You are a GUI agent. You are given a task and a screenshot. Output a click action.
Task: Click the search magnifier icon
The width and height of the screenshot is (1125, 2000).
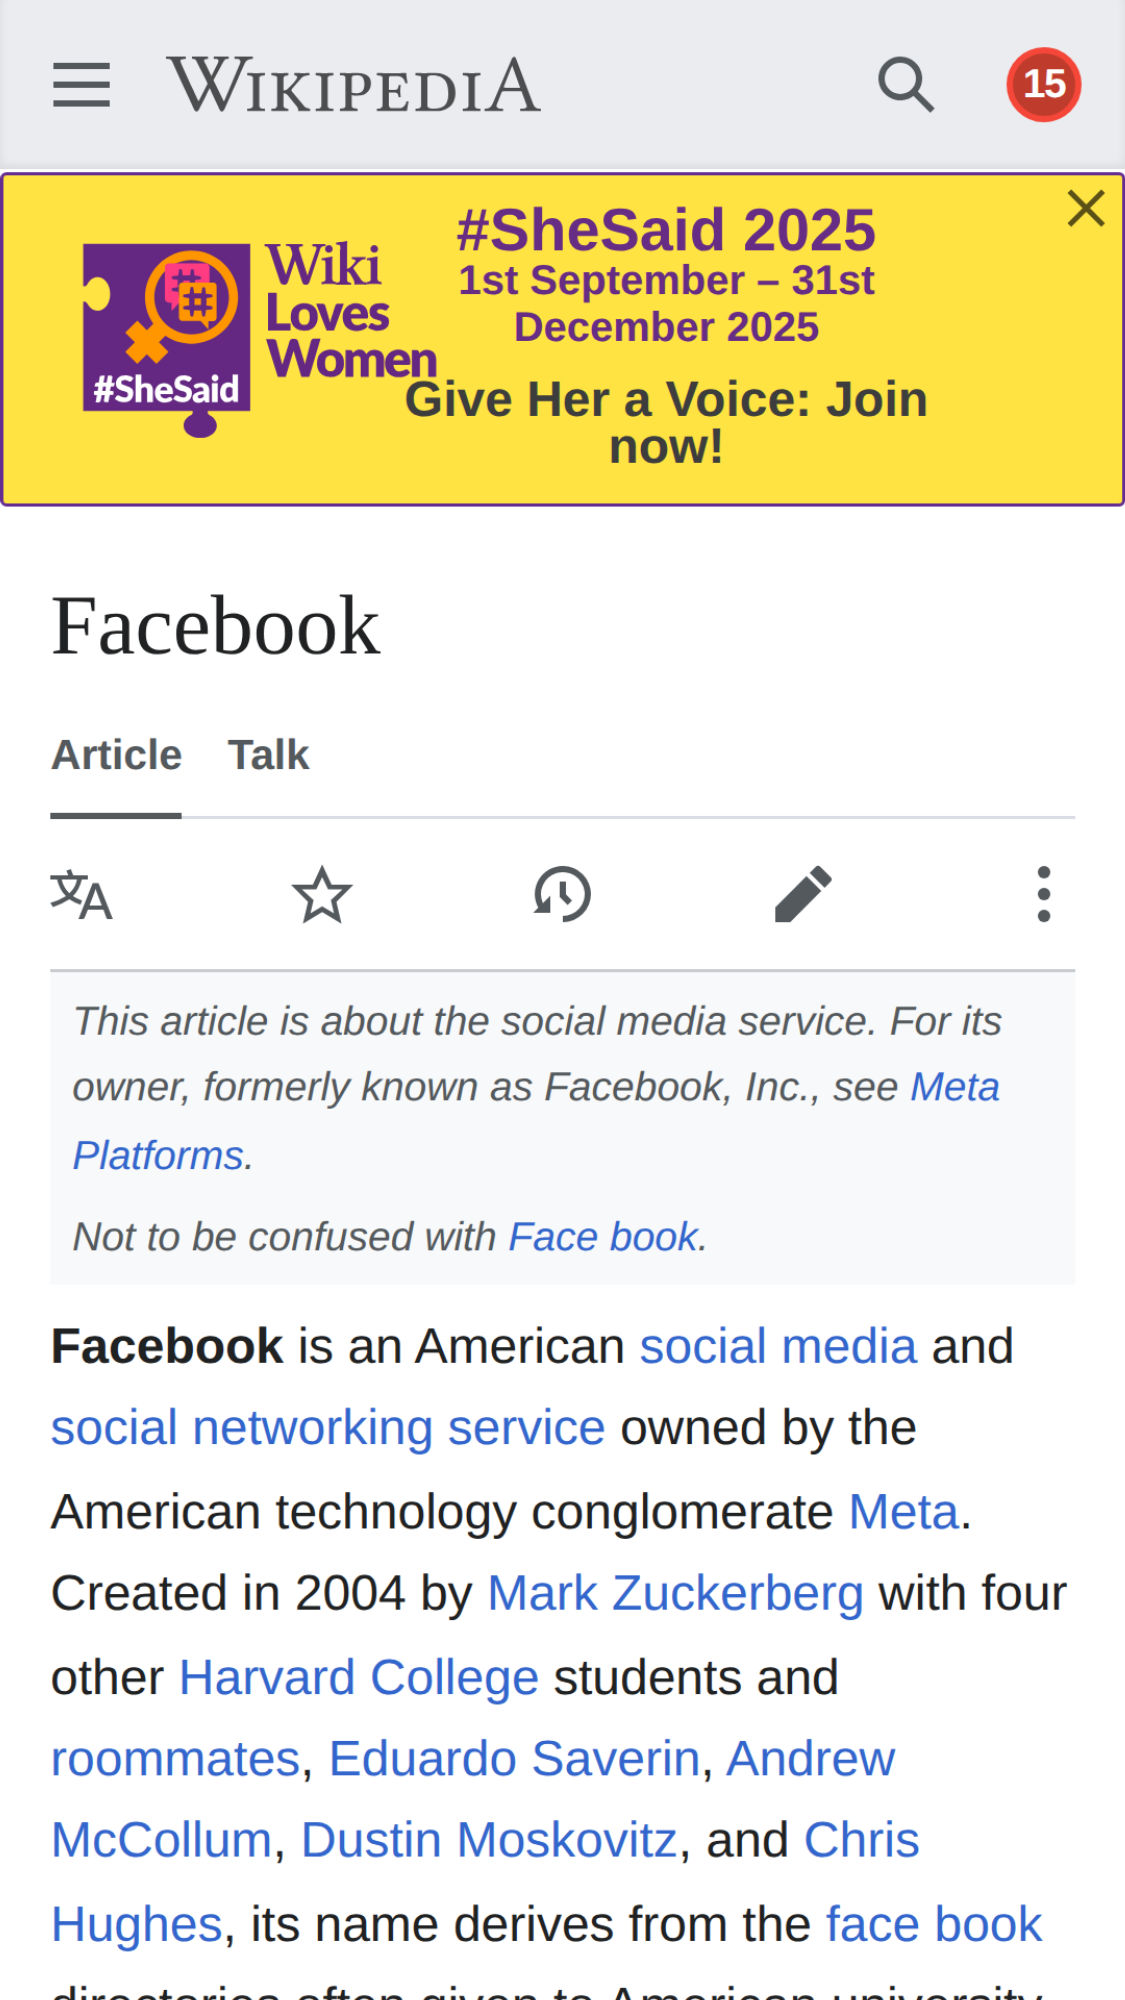pyautogui.click(x=906, y=85)
